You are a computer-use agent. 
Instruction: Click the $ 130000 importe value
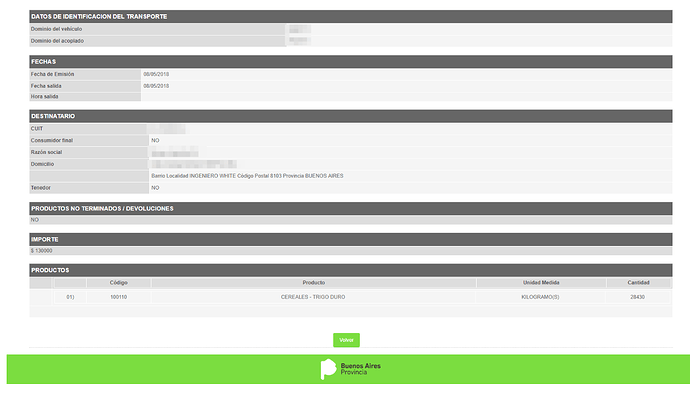tap(41, 251)
